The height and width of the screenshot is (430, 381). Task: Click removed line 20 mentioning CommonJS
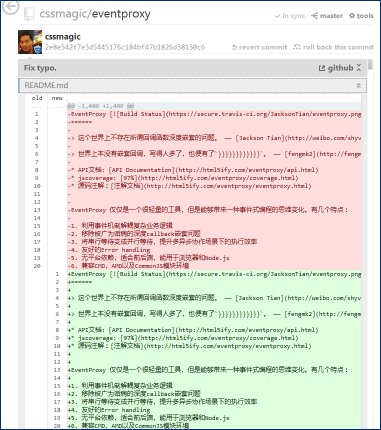[x=214, y=266]
